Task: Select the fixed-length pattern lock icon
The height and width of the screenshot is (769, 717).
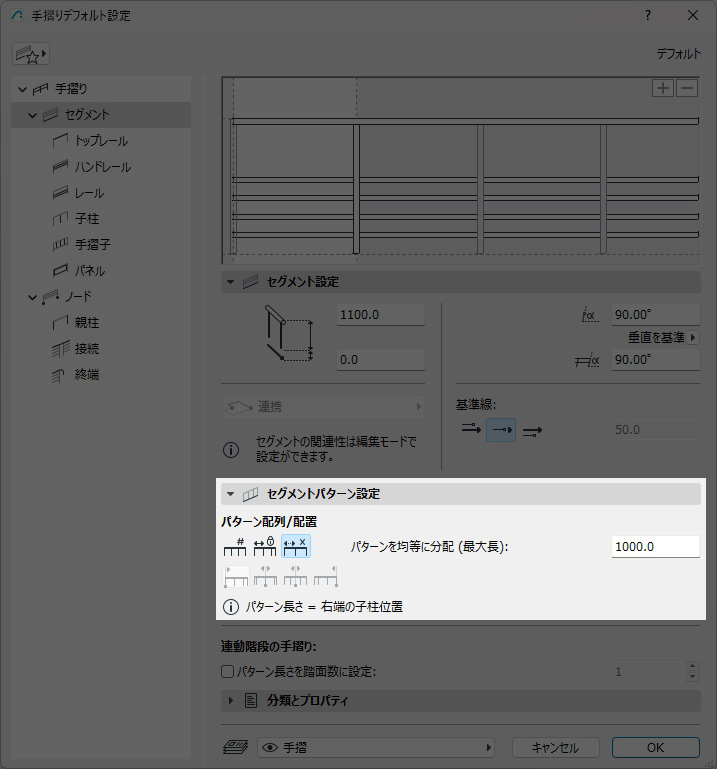Action: pos(265,546)
